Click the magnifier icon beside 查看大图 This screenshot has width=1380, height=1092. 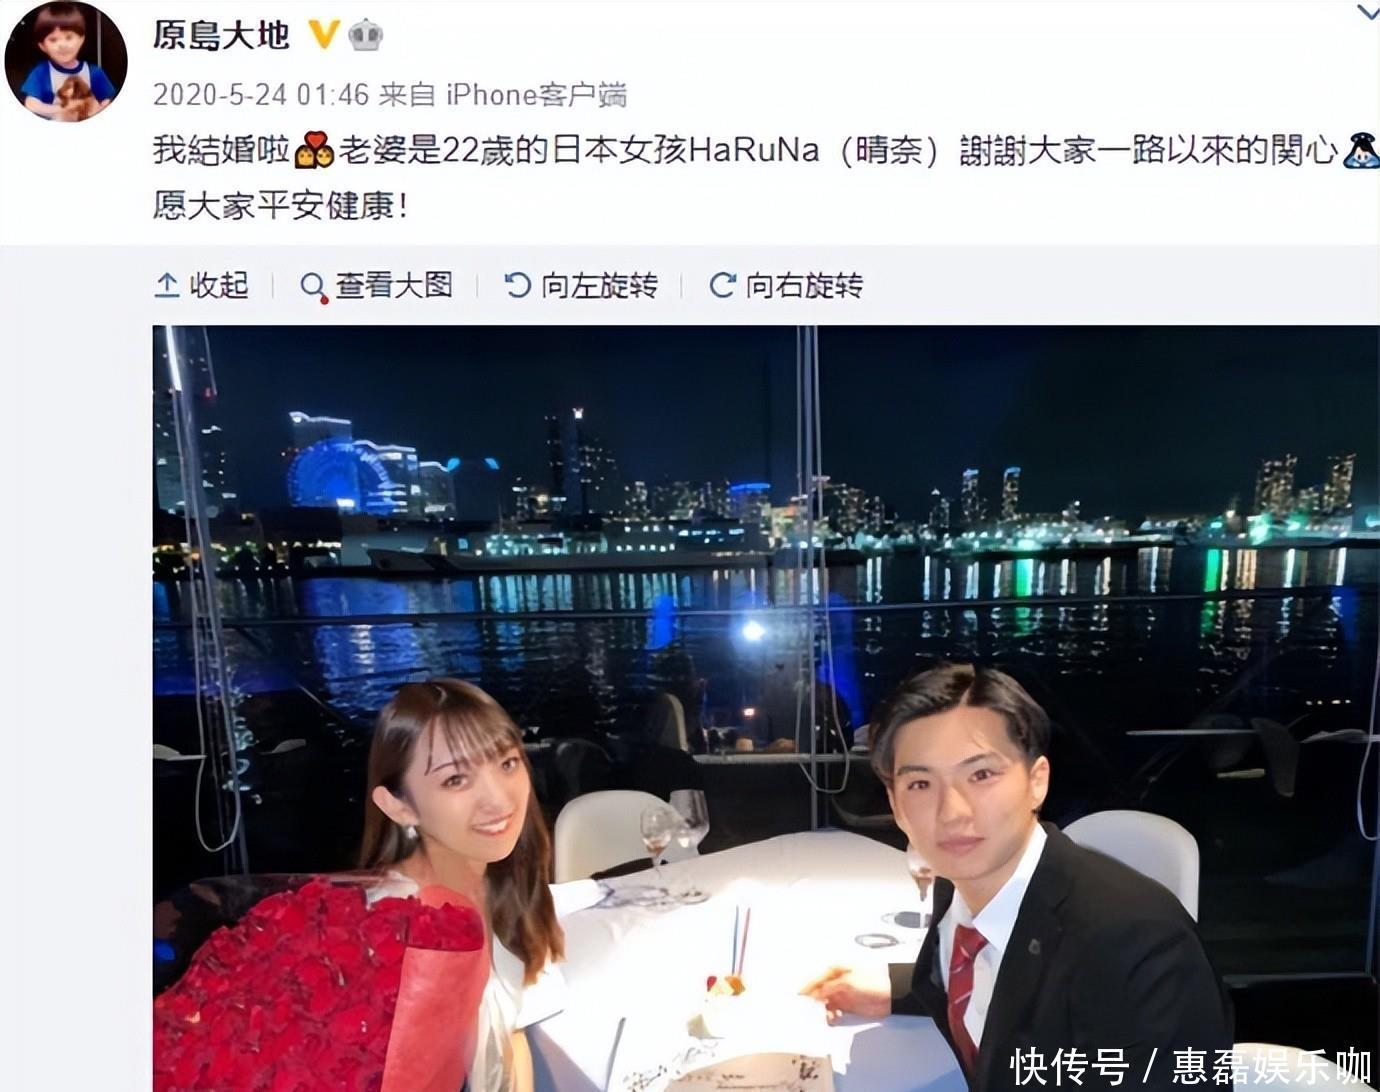313,287
